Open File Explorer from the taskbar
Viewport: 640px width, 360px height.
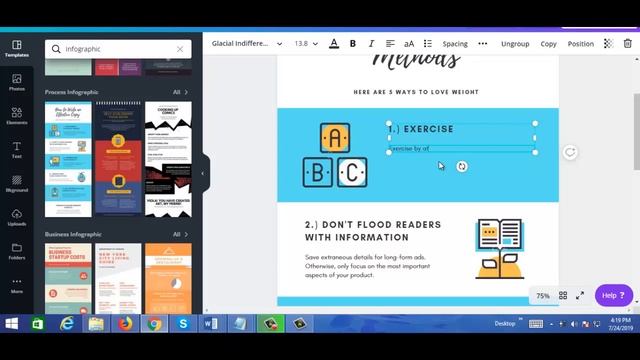coord(96,324)
